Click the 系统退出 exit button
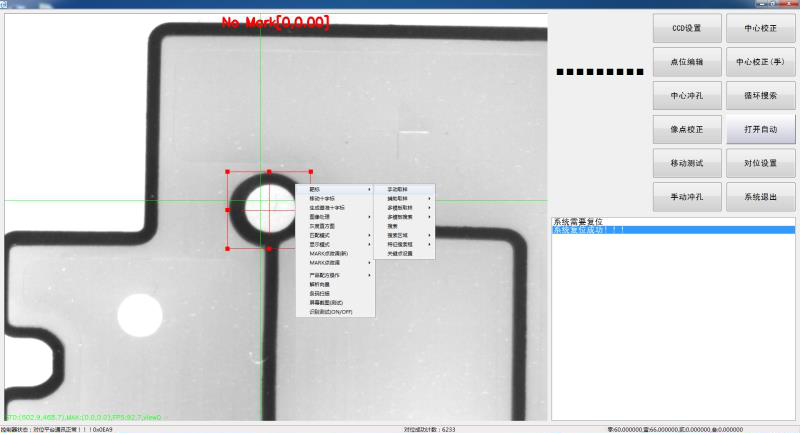 tap(760, 197)
